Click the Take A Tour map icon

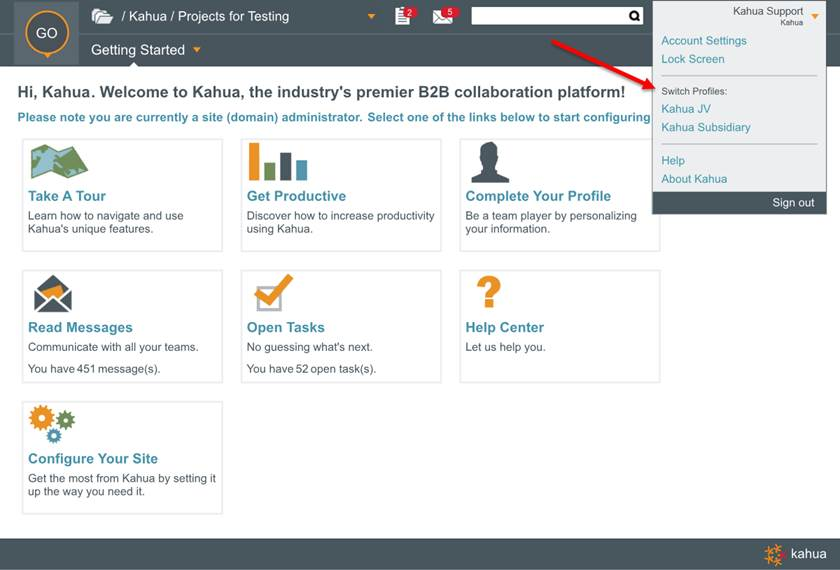(x=58, y=162)
